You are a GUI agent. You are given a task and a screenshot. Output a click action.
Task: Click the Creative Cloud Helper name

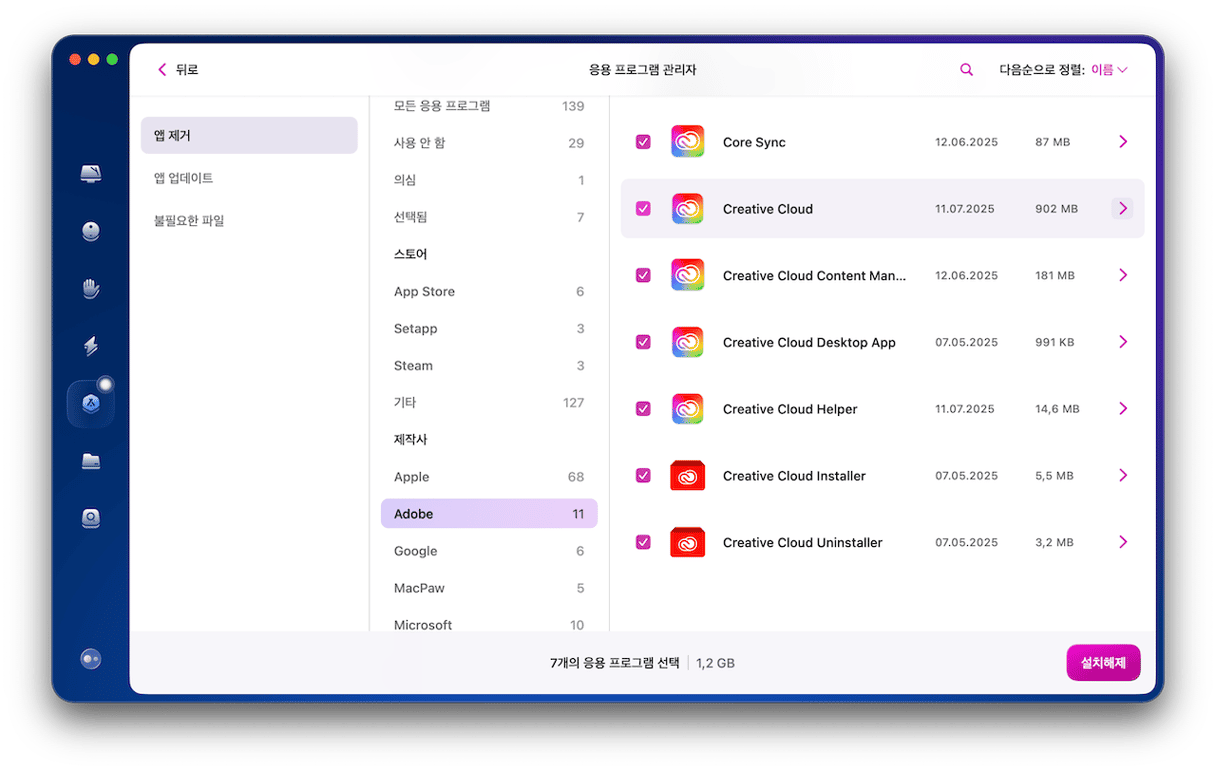790,409
